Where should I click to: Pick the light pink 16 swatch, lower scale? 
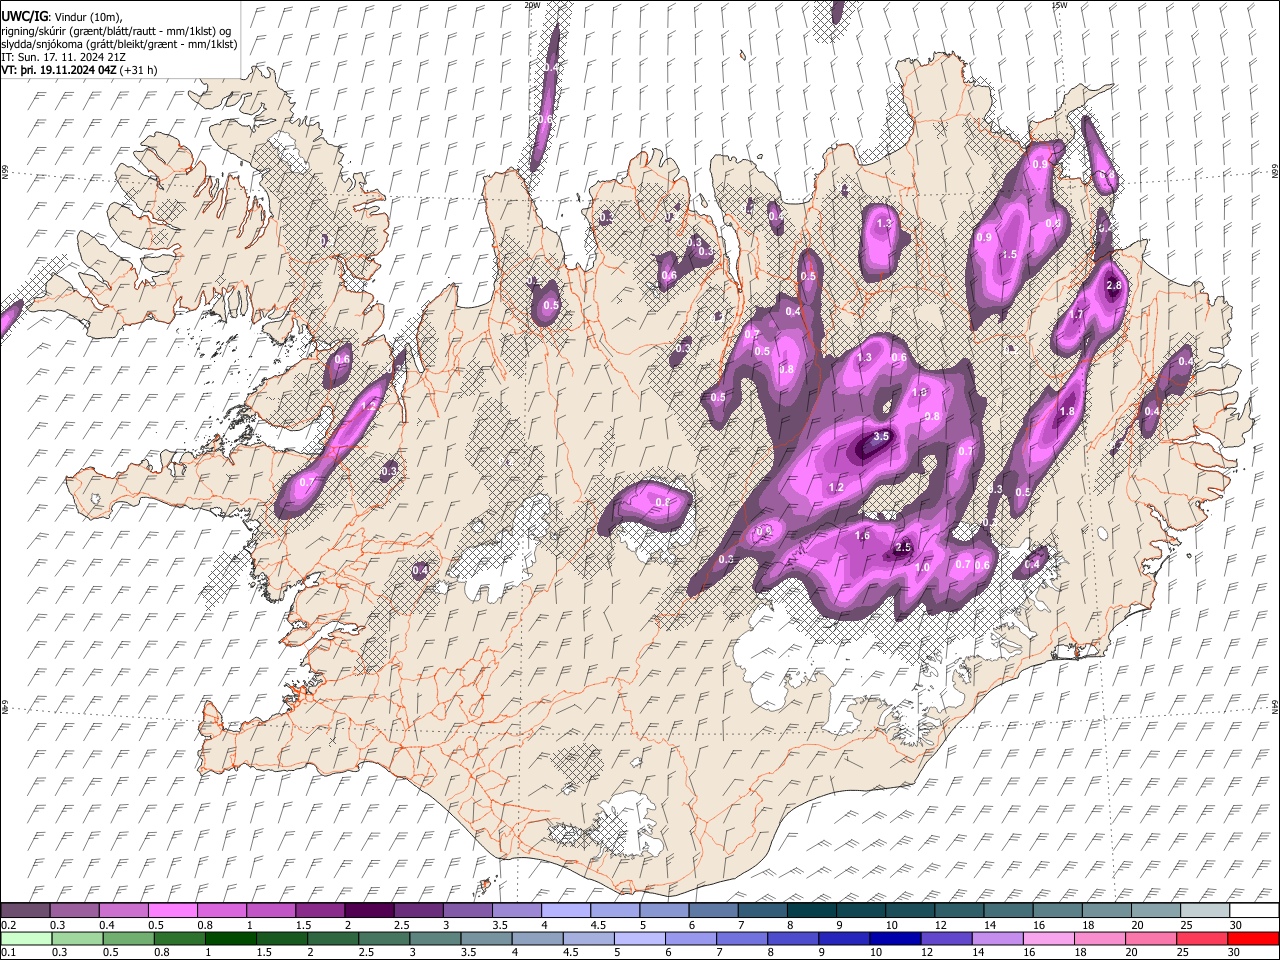[x=1049, y=939]
